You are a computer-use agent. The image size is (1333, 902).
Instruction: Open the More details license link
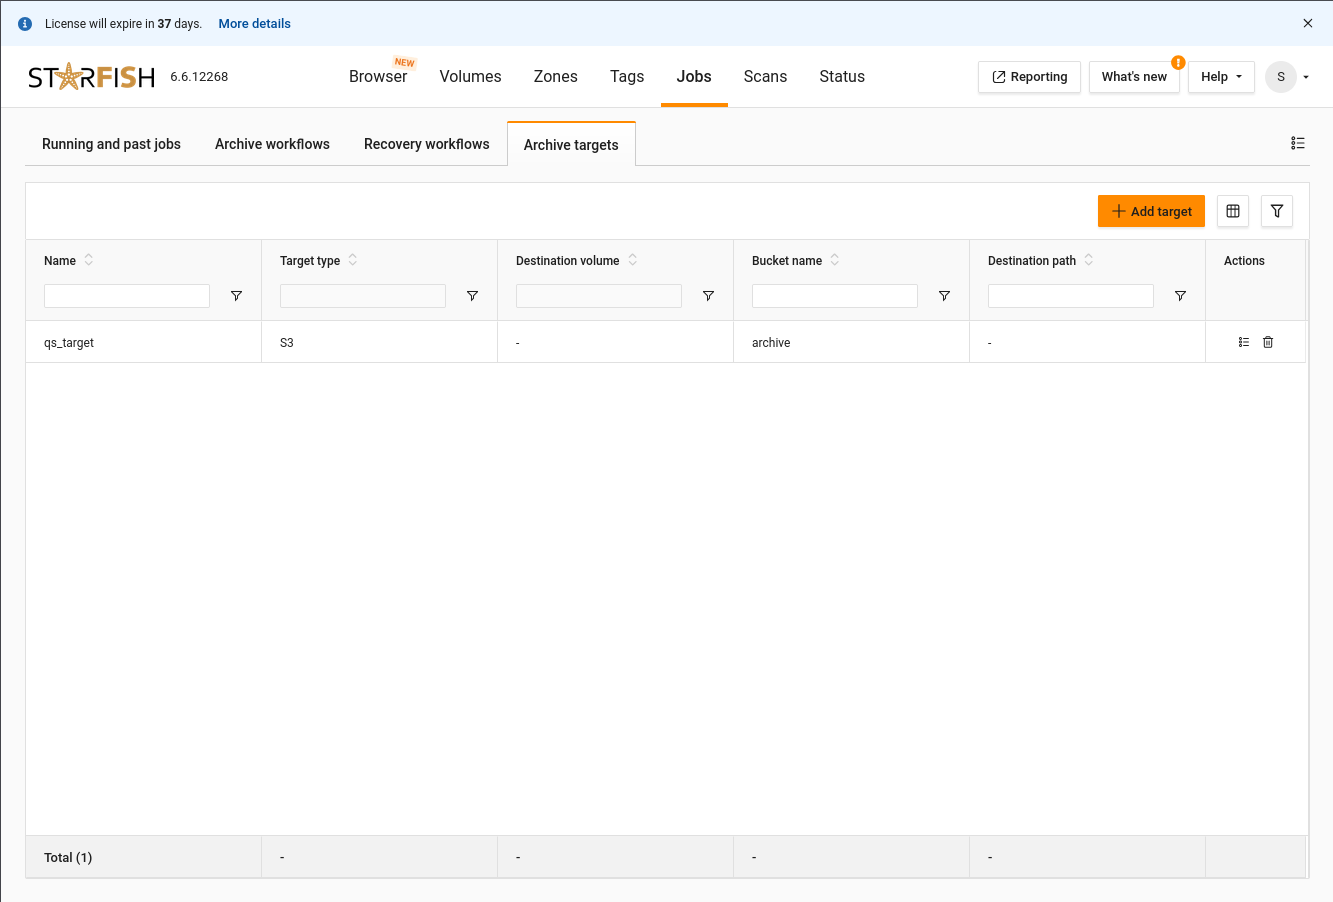tap(254, 23)
